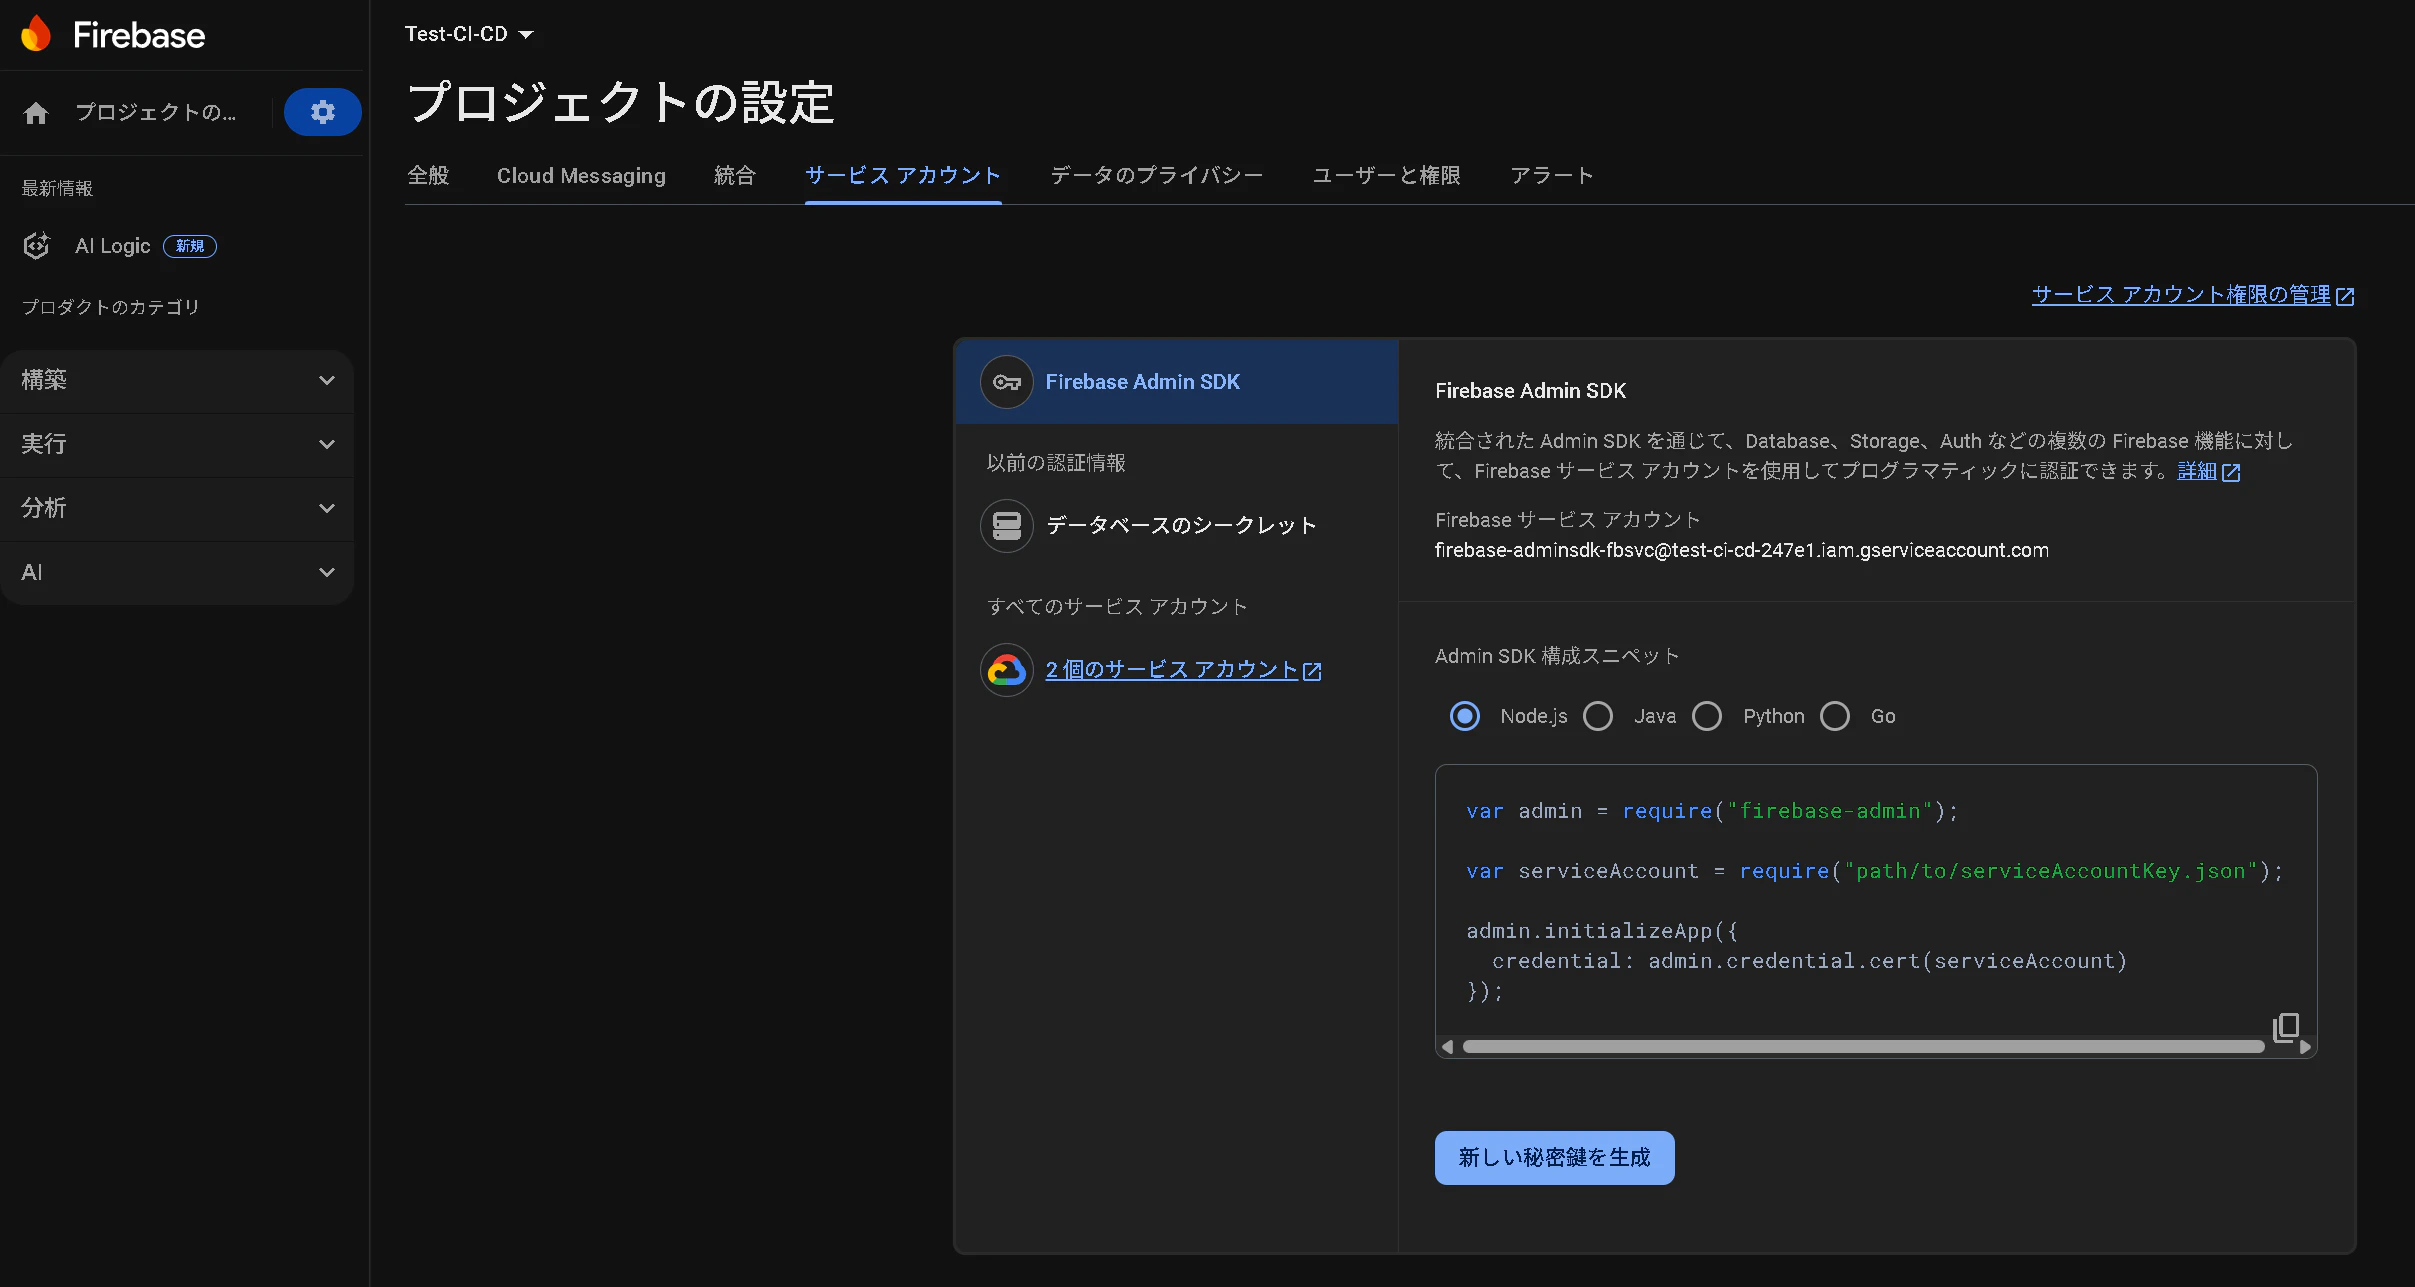
Task: Expand the 実行 category
Action: (177, 445)
